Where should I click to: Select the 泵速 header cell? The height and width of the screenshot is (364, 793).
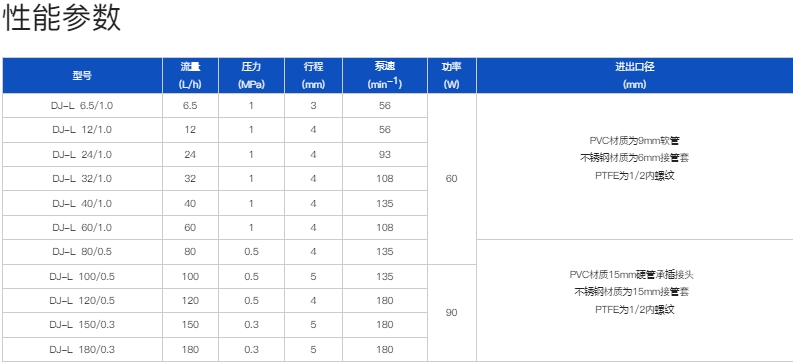click(x=385, y=76)
